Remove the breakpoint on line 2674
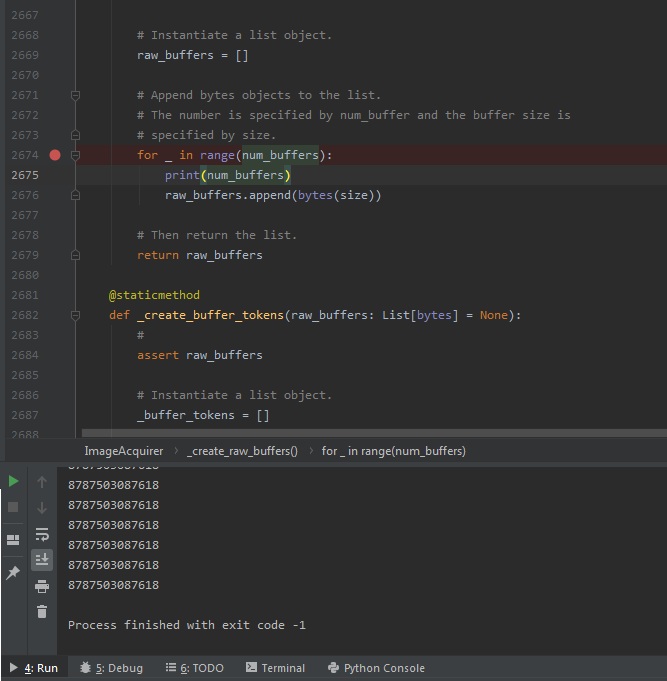The height and width of the screenshot is (681, 667). pyautogui.click(x=55, y=155)
